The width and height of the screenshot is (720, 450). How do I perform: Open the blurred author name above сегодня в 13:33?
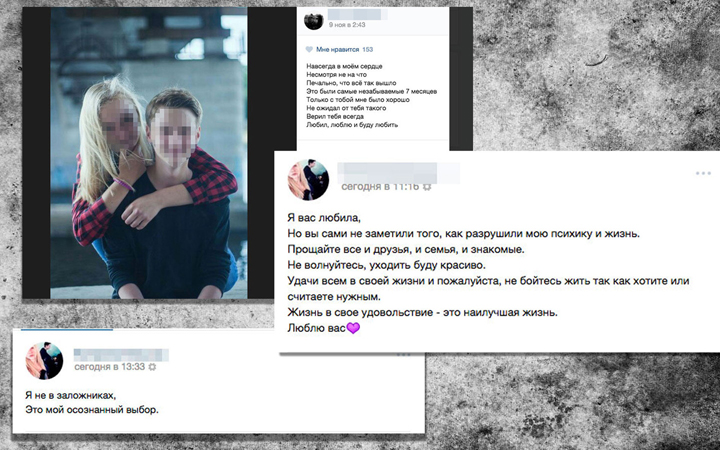click(x=121, y=354)
